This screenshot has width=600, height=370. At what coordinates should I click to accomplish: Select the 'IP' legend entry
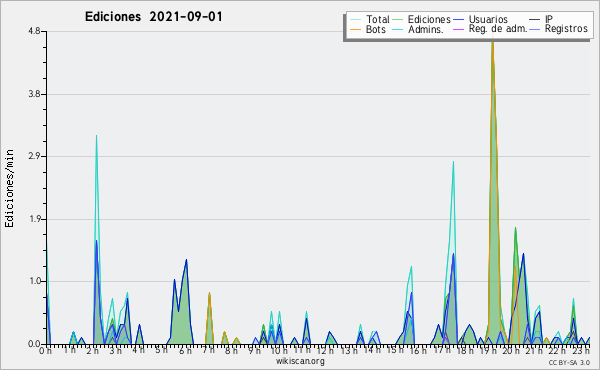549,19
